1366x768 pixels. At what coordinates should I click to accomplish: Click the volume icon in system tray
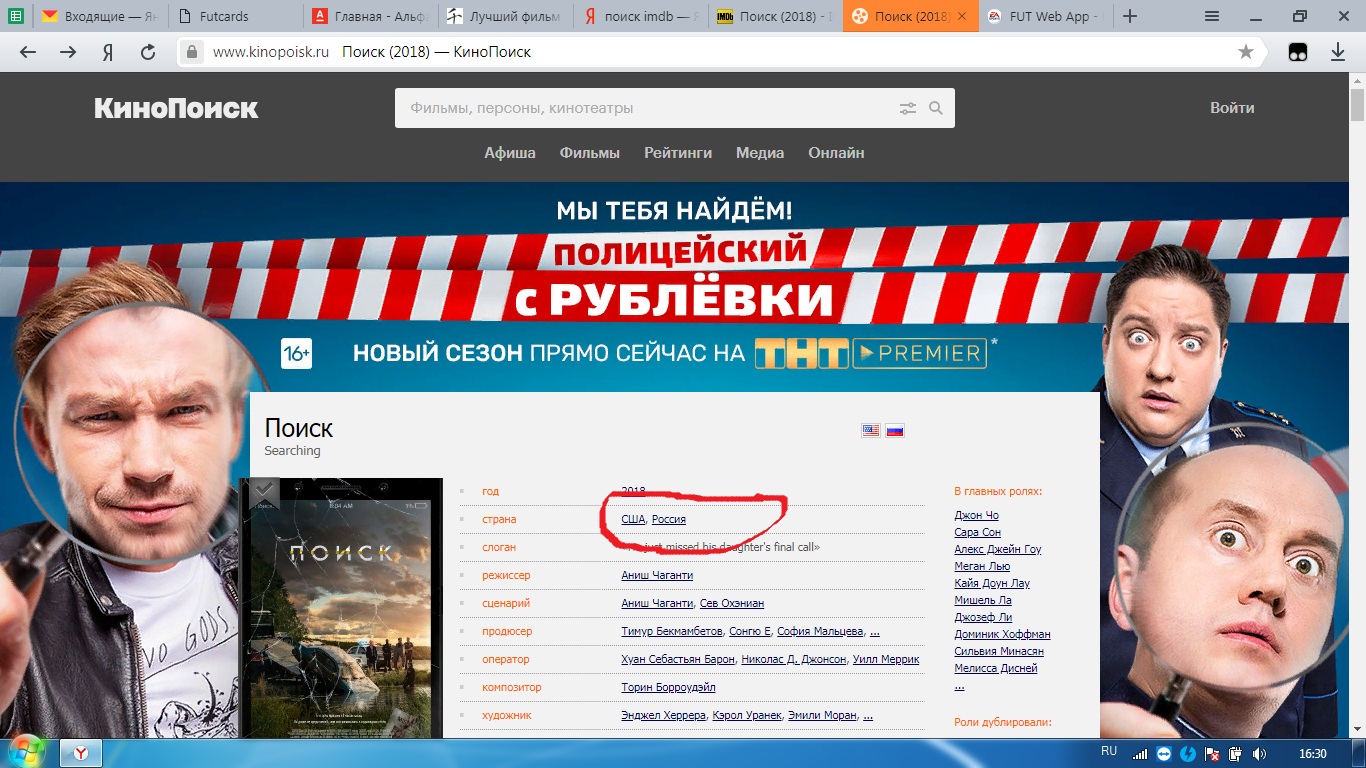(1258, 754)
